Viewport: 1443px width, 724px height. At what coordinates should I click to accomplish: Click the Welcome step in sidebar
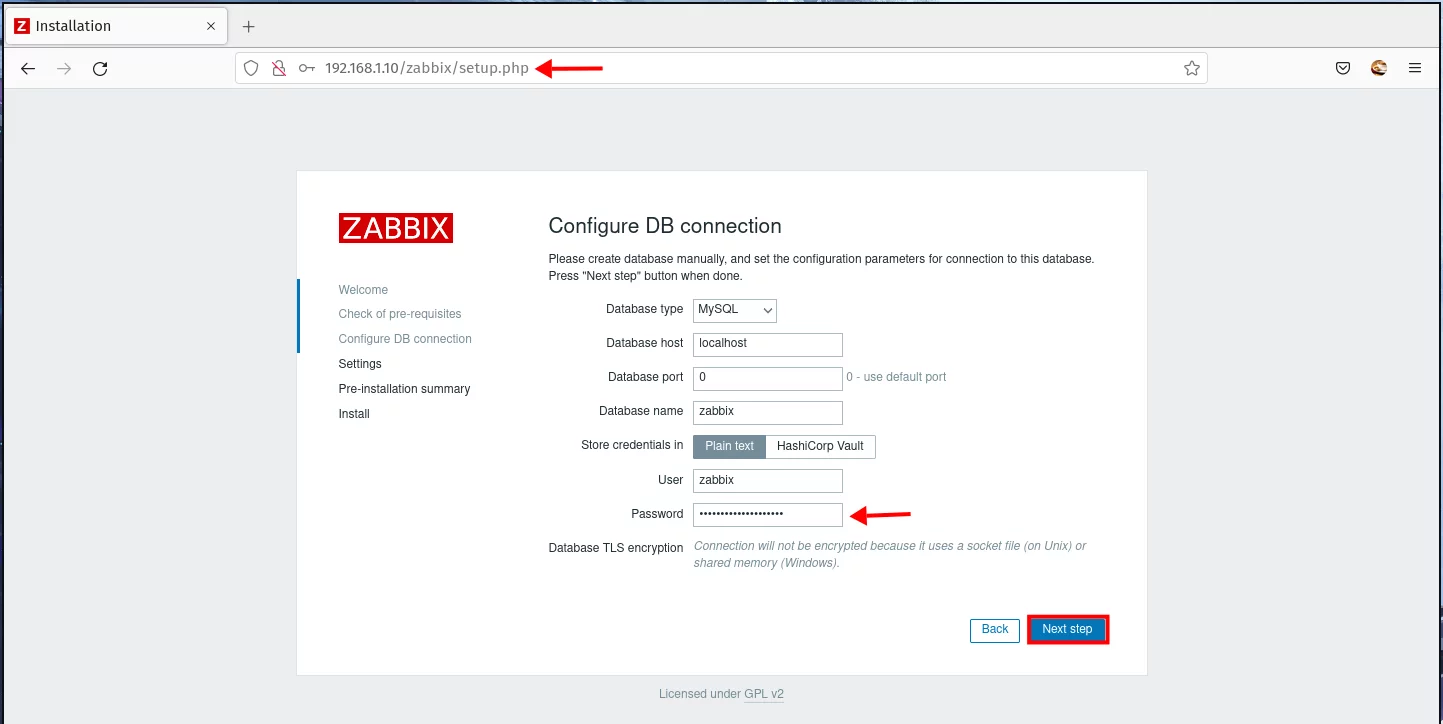tap(363, 290)
